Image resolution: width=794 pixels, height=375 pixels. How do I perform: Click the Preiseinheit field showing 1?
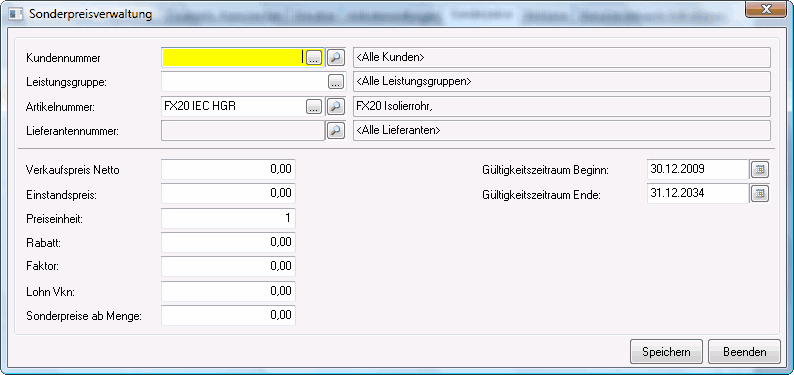coord(228,219)
